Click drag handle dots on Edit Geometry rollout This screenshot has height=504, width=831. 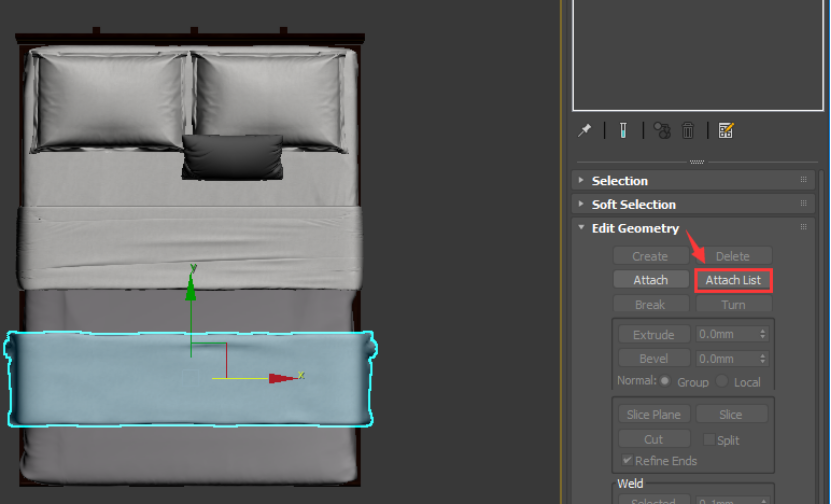coord(803,228)
